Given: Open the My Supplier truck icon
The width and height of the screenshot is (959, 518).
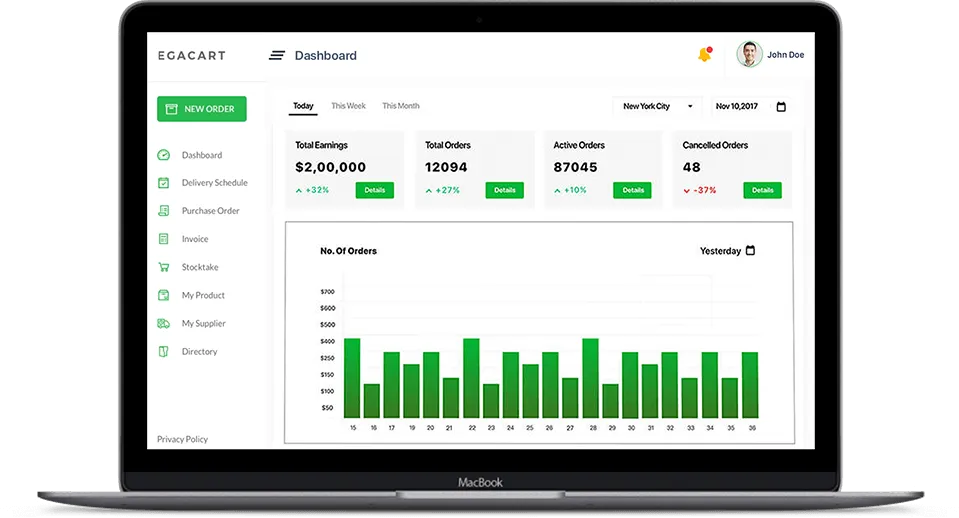Looking at the screenshot, I should (163, 323).
